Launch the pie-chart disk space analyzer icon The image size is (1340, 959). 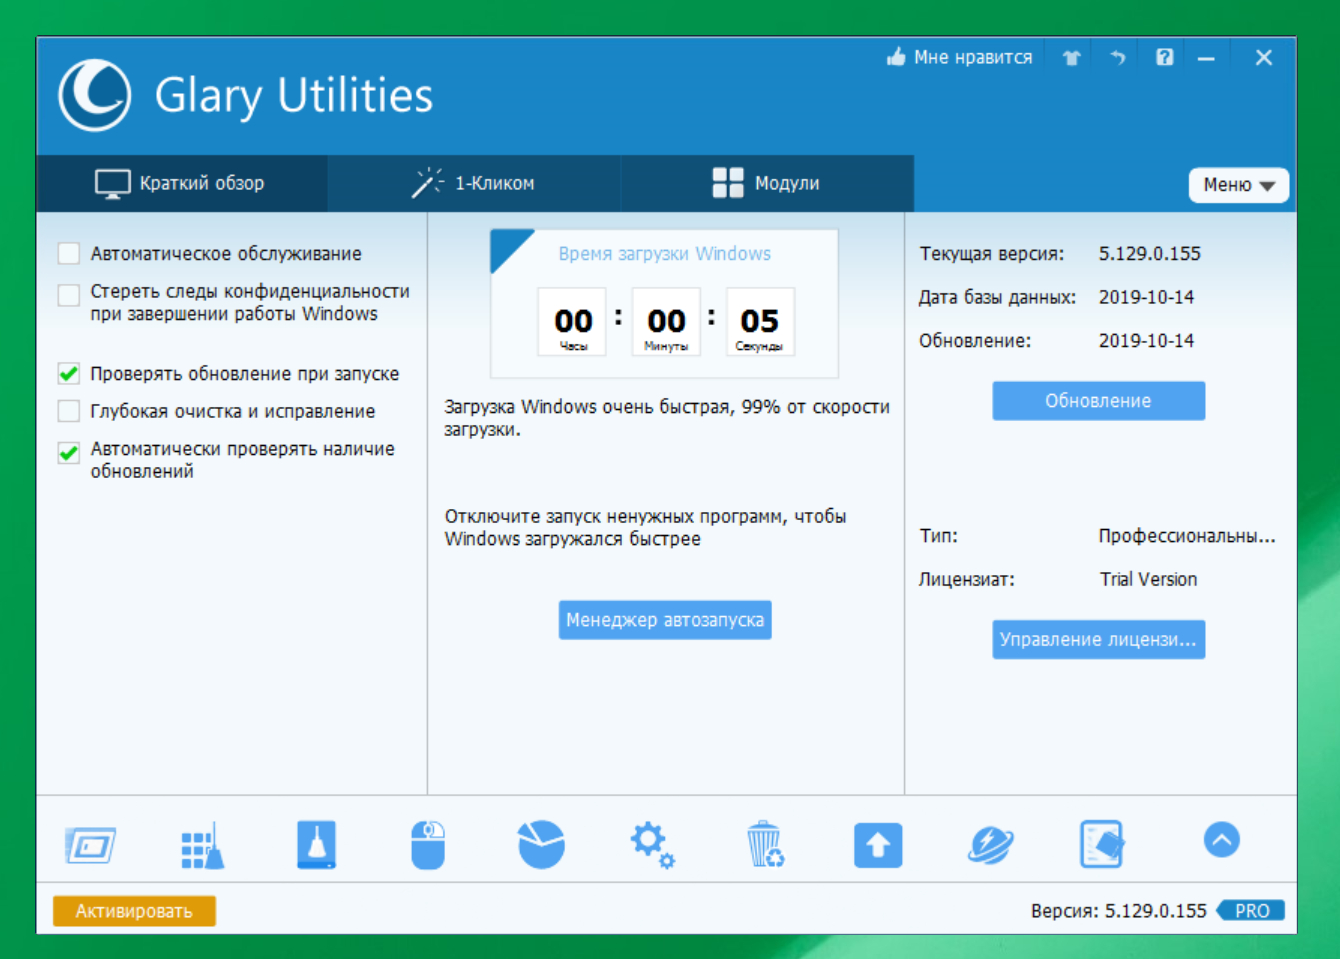click(541, 845)
